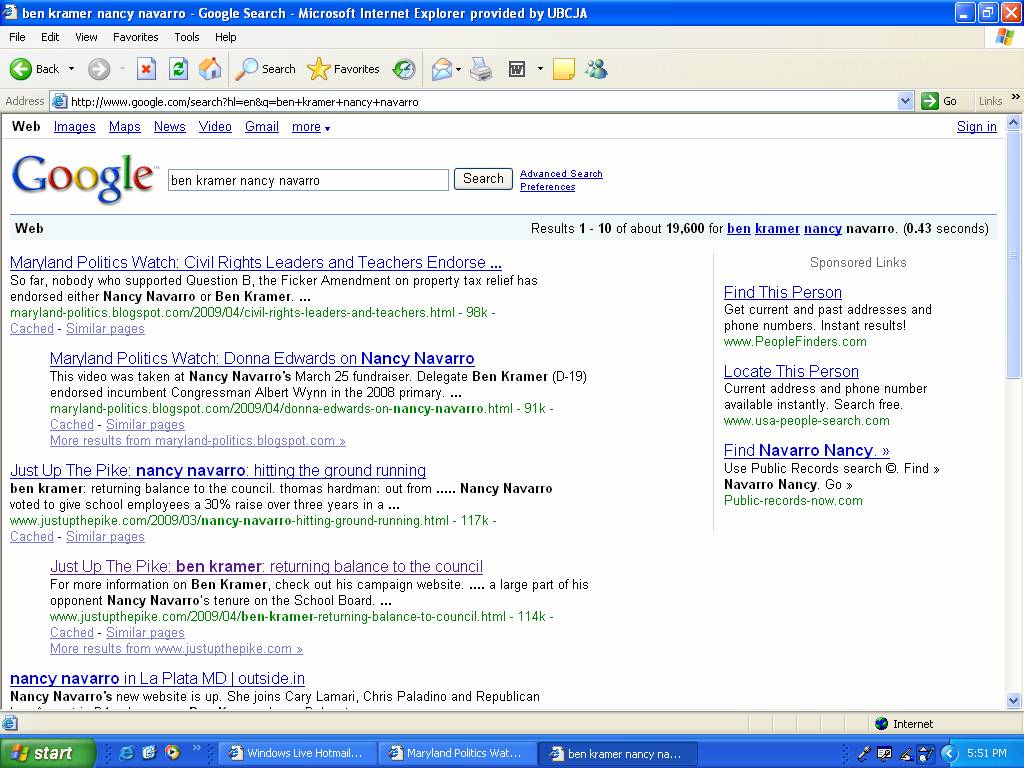Open the Maps link
The height and width of the screenshot is (768, 1024).
point(125,127)
